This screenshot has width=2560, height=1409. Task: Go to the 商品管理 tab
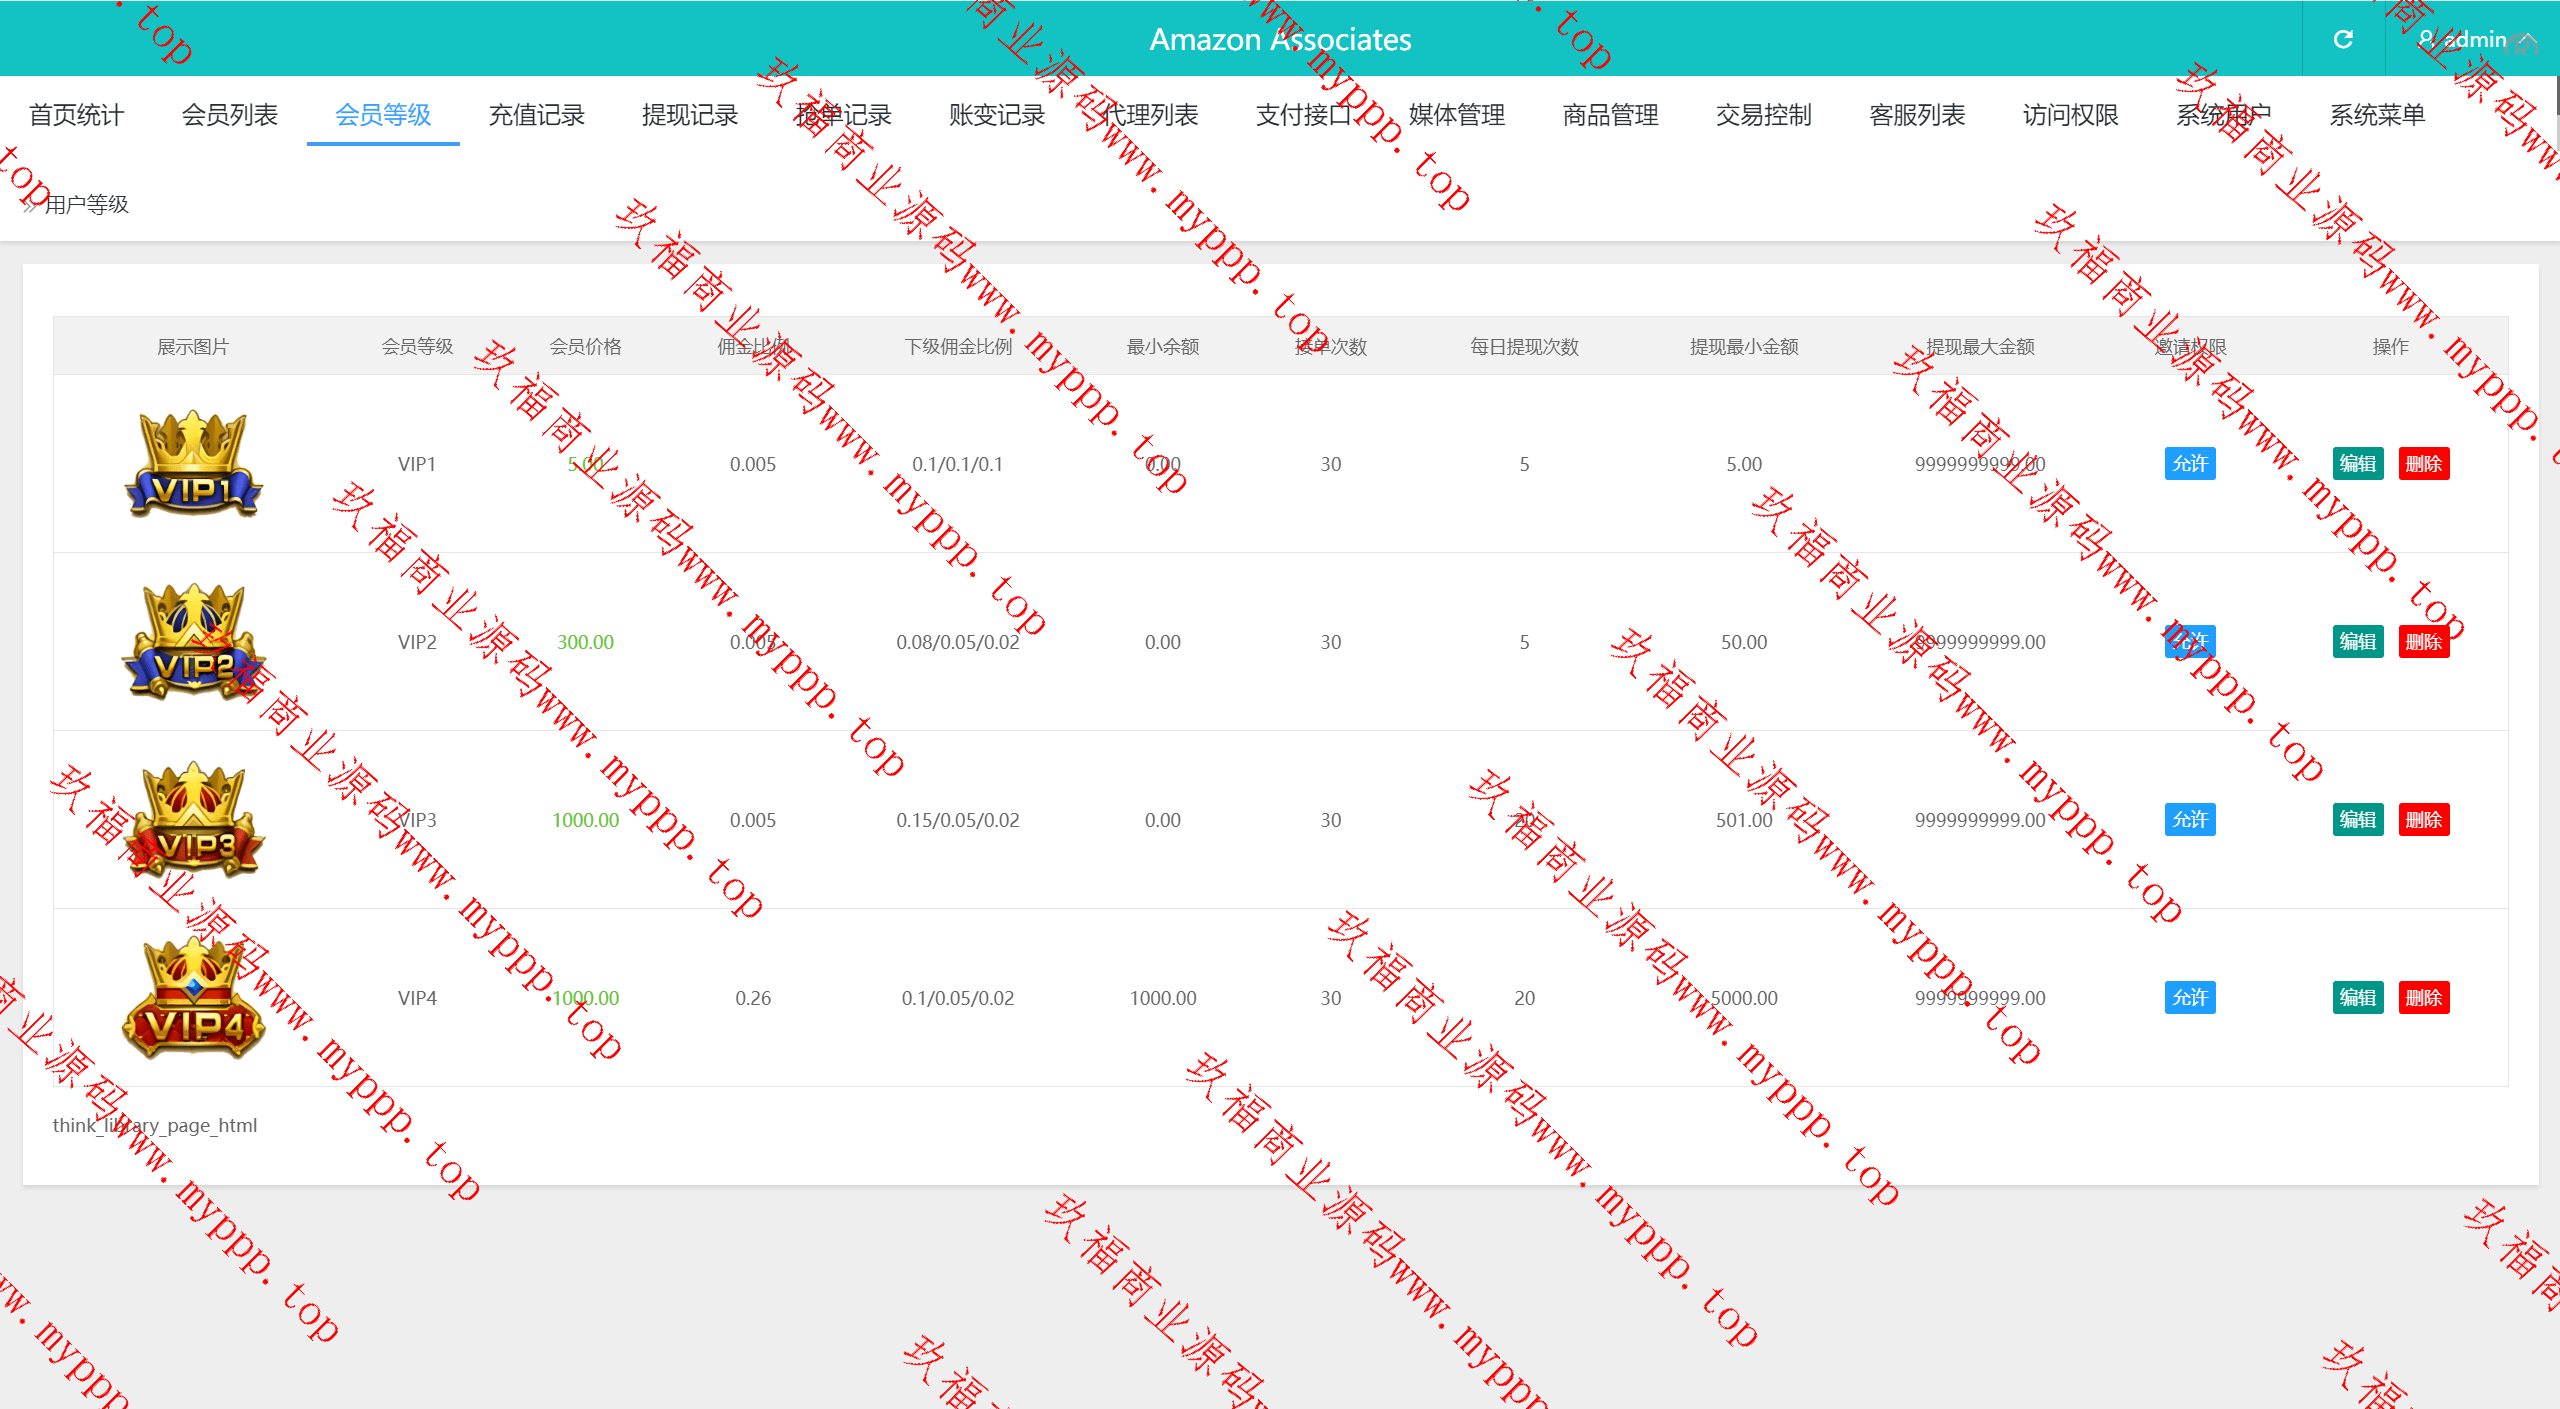(x=1610, y=115)
